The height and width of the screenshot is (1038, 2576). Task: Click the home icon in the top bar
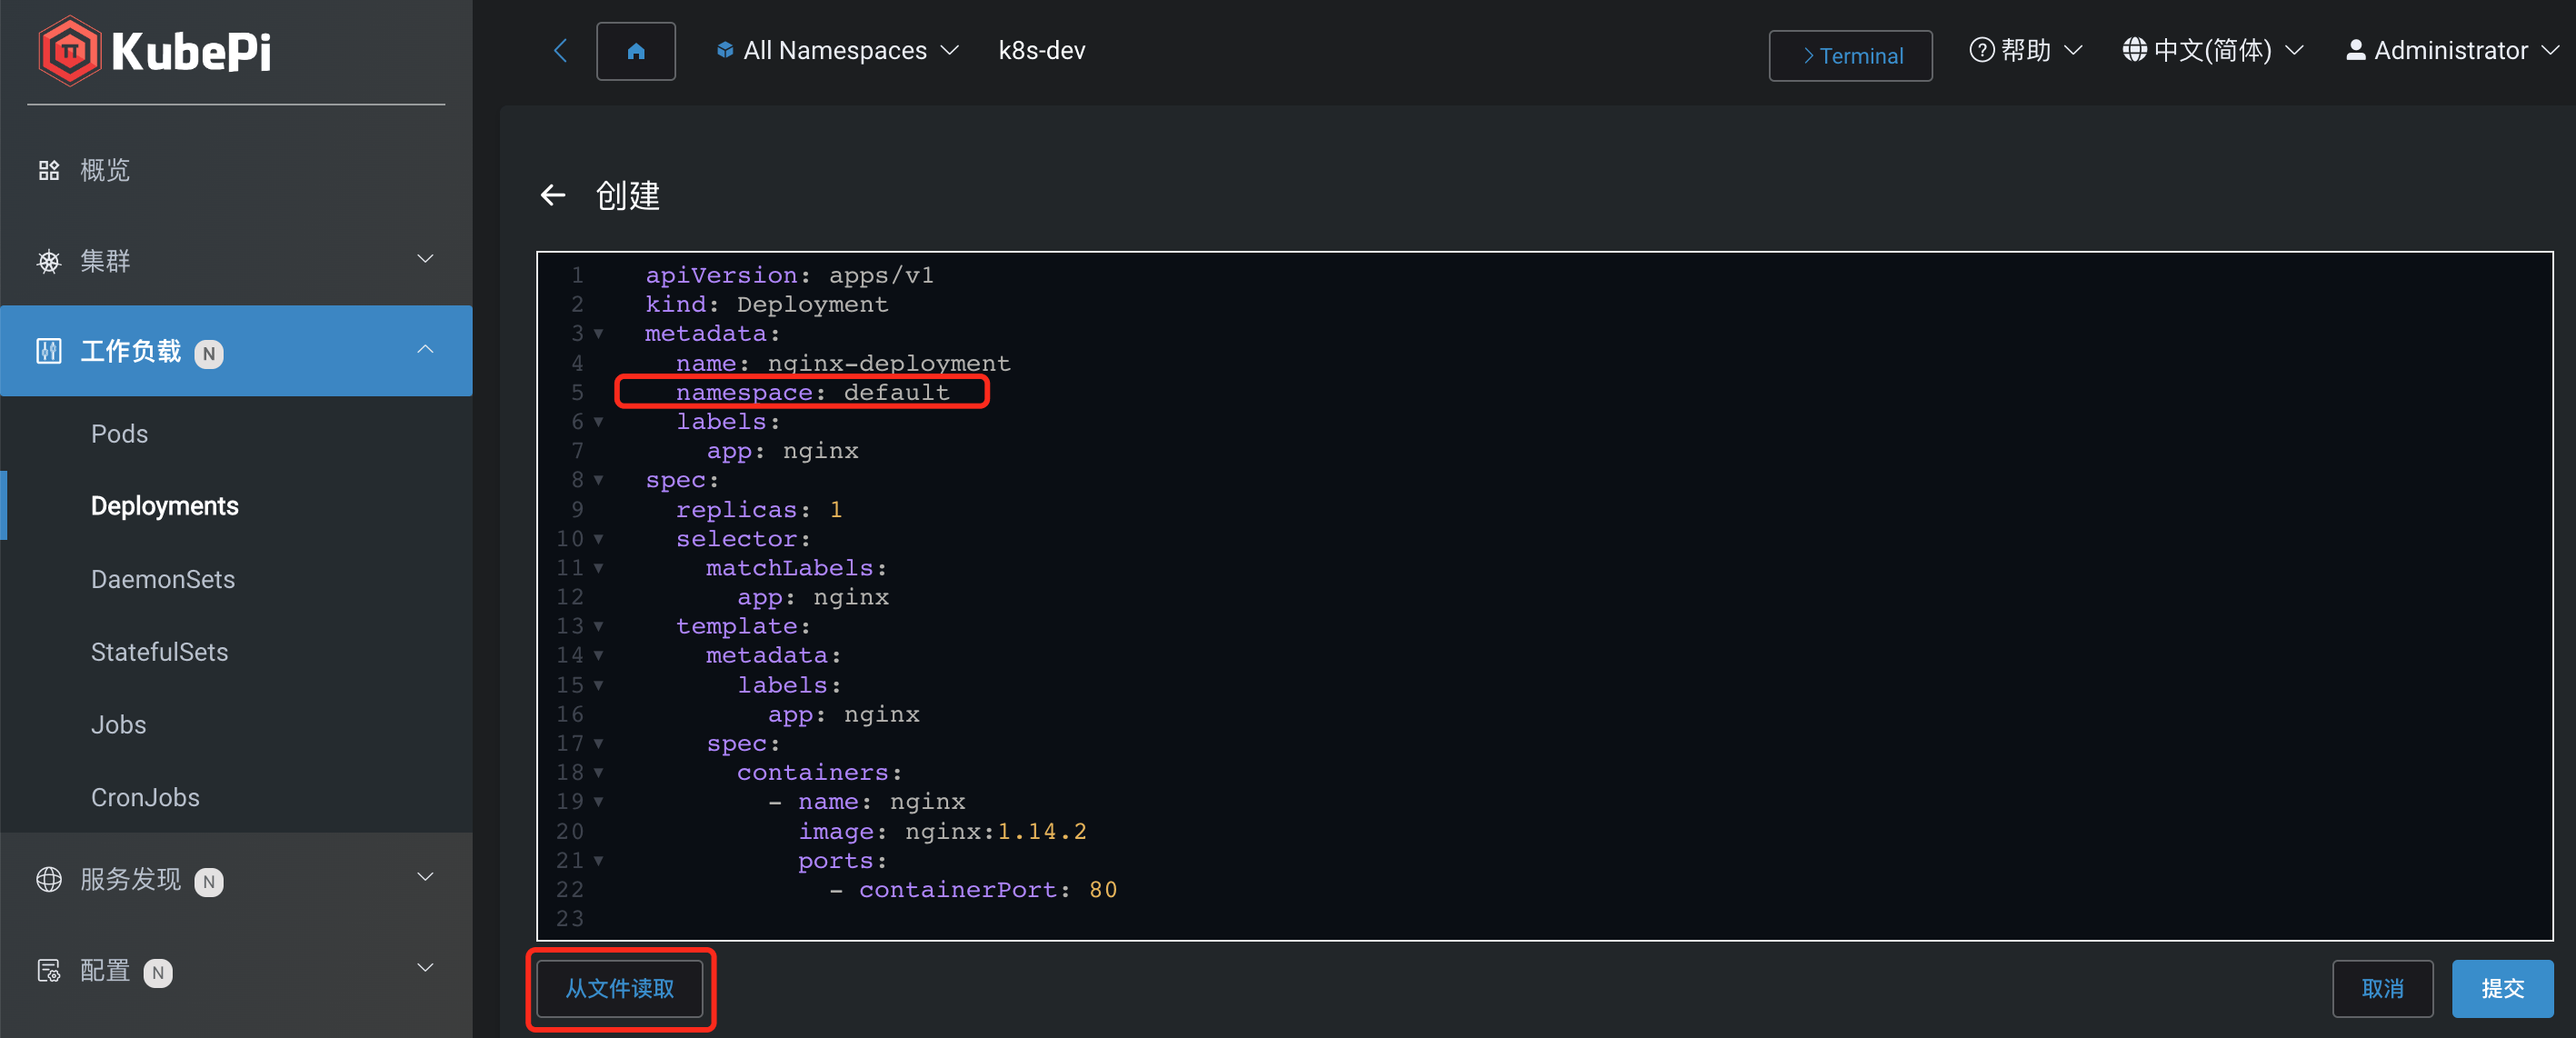pyautogui.click(x=636, y=50)
